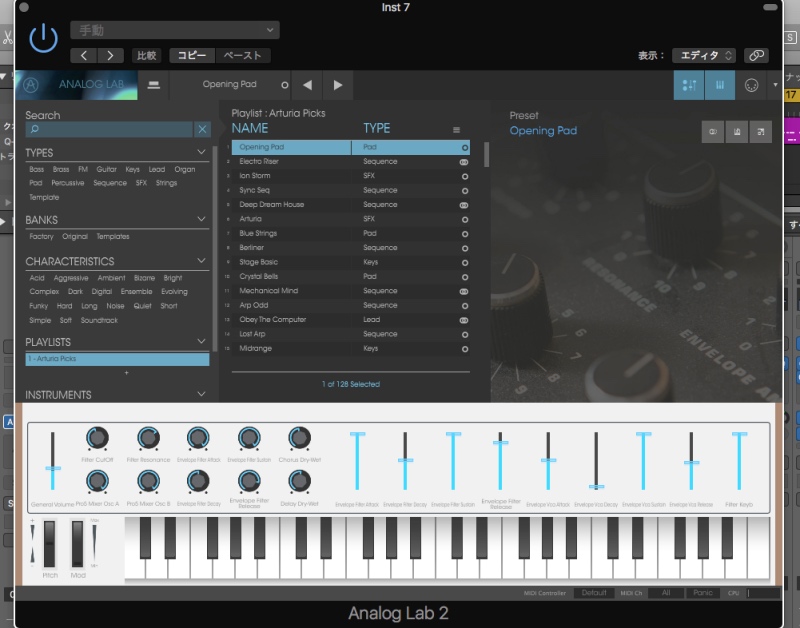Open the エディタ view dropdown
This screenshot has width=800, height=628.
click(x=704, y=55)
